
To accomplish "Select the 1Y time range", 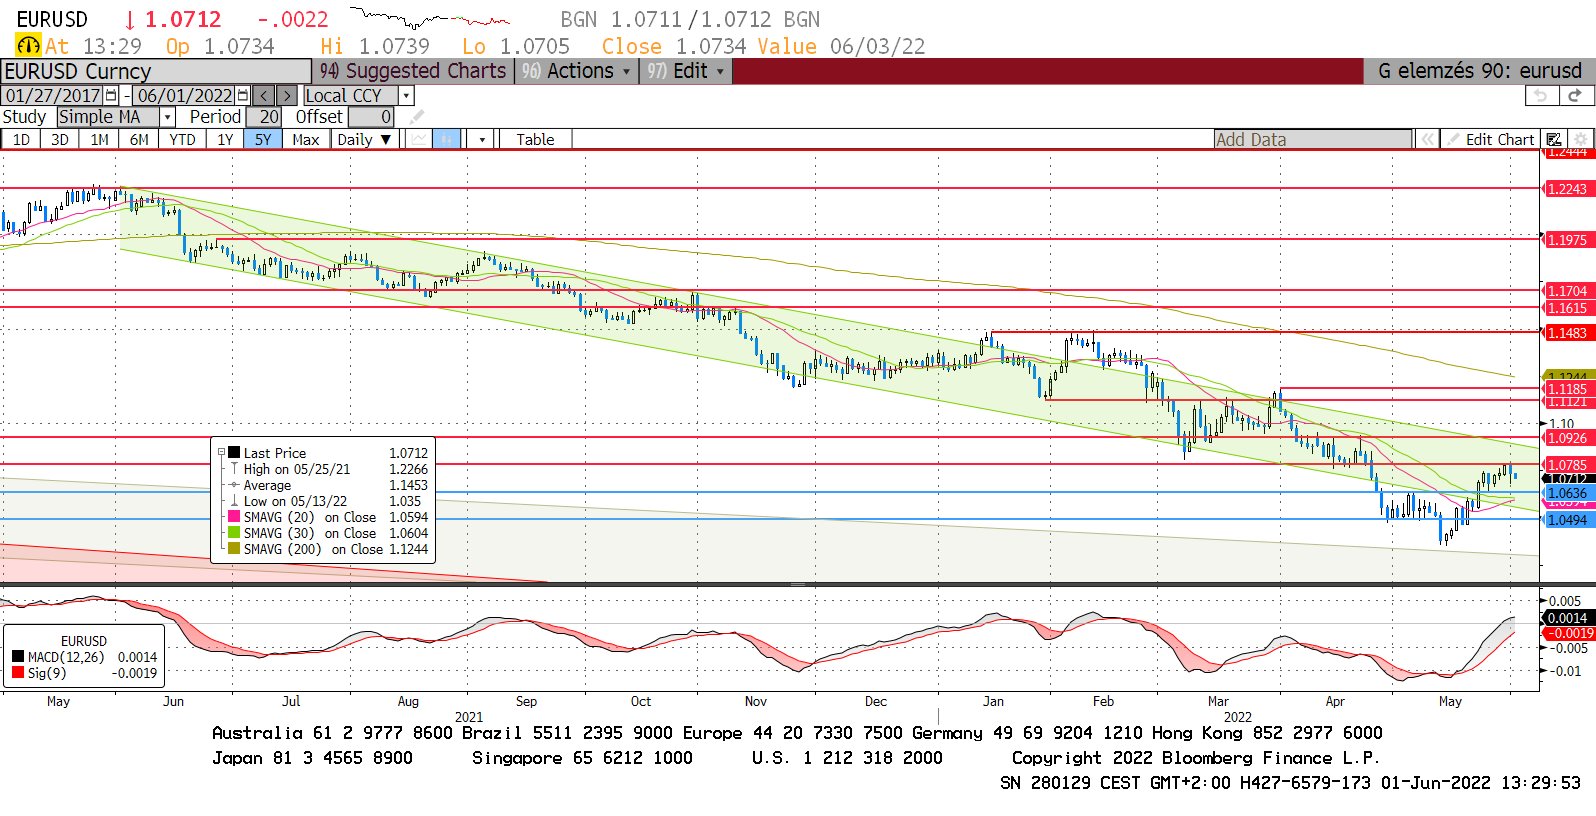I will pyautogui.click(x=225, y=140).
